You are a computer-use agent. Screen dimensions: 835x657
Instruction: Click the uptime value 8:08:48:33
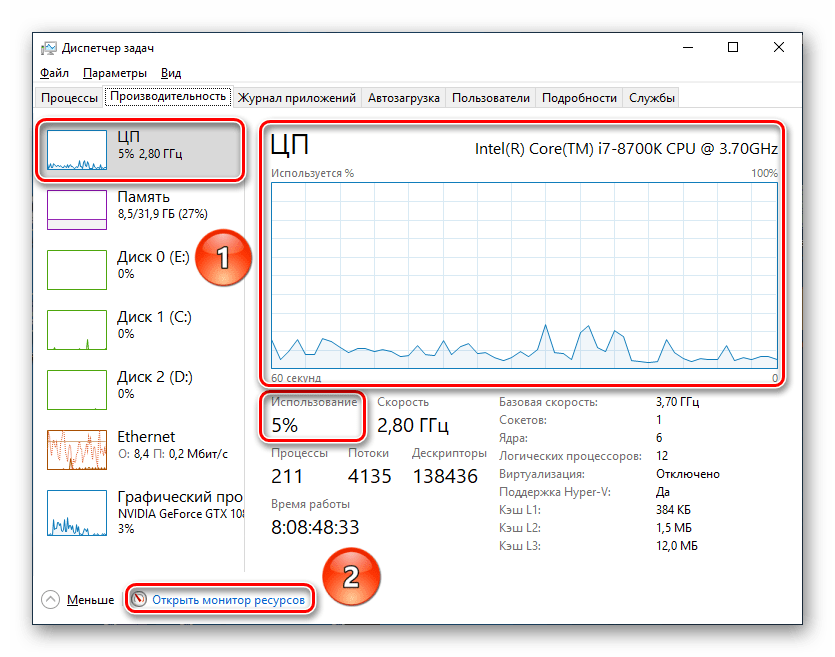pos(315,527)
